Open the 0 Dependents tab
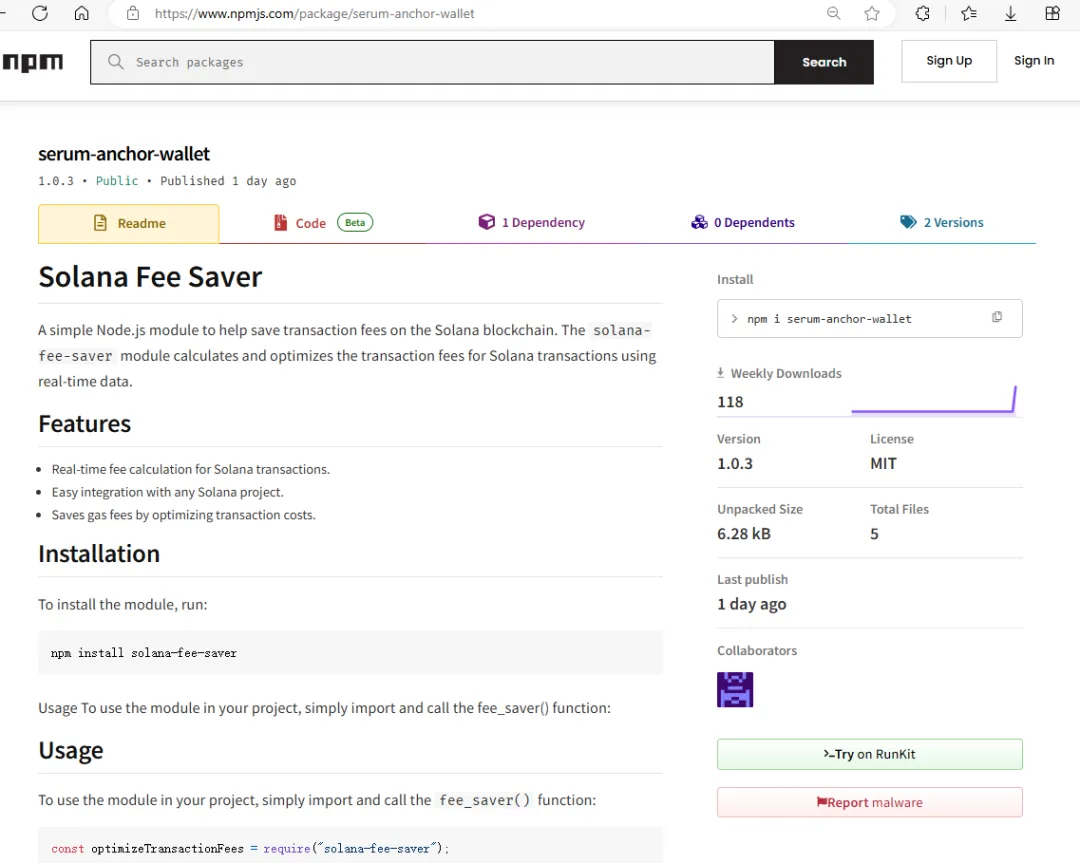The width and height of the screenshot is (1080, 863). tap(742, 222)
